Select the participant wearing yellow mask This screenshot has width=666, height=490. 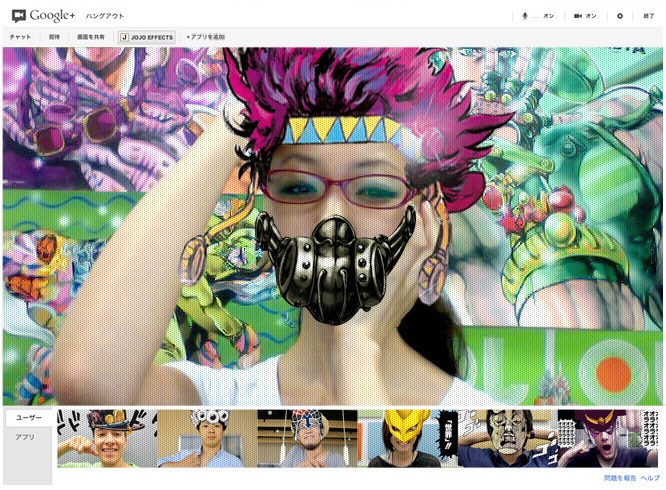pos(407,438)
